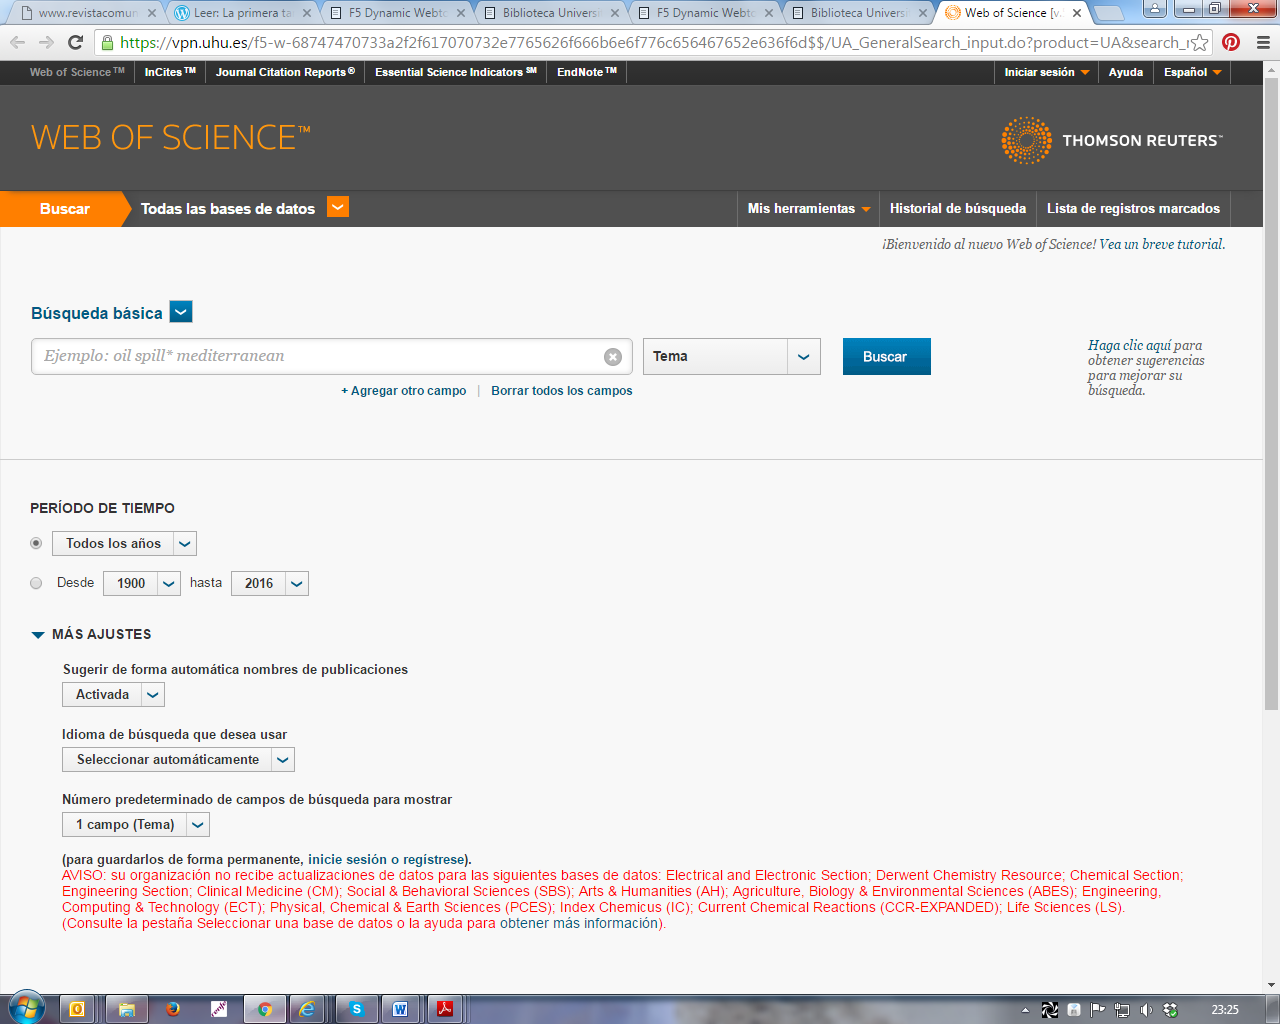Open 'Lista de registros marcados'
Image resolution: width=1280 pixels, height=1024 pixels.
(1133, 208)
